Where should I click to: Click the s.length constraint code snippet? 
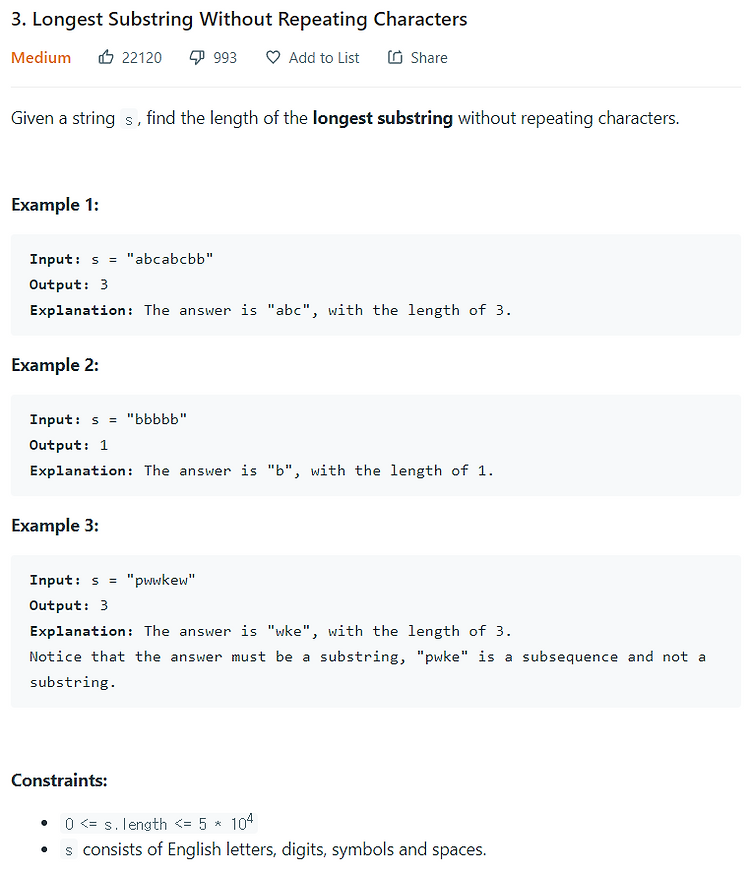159,823
